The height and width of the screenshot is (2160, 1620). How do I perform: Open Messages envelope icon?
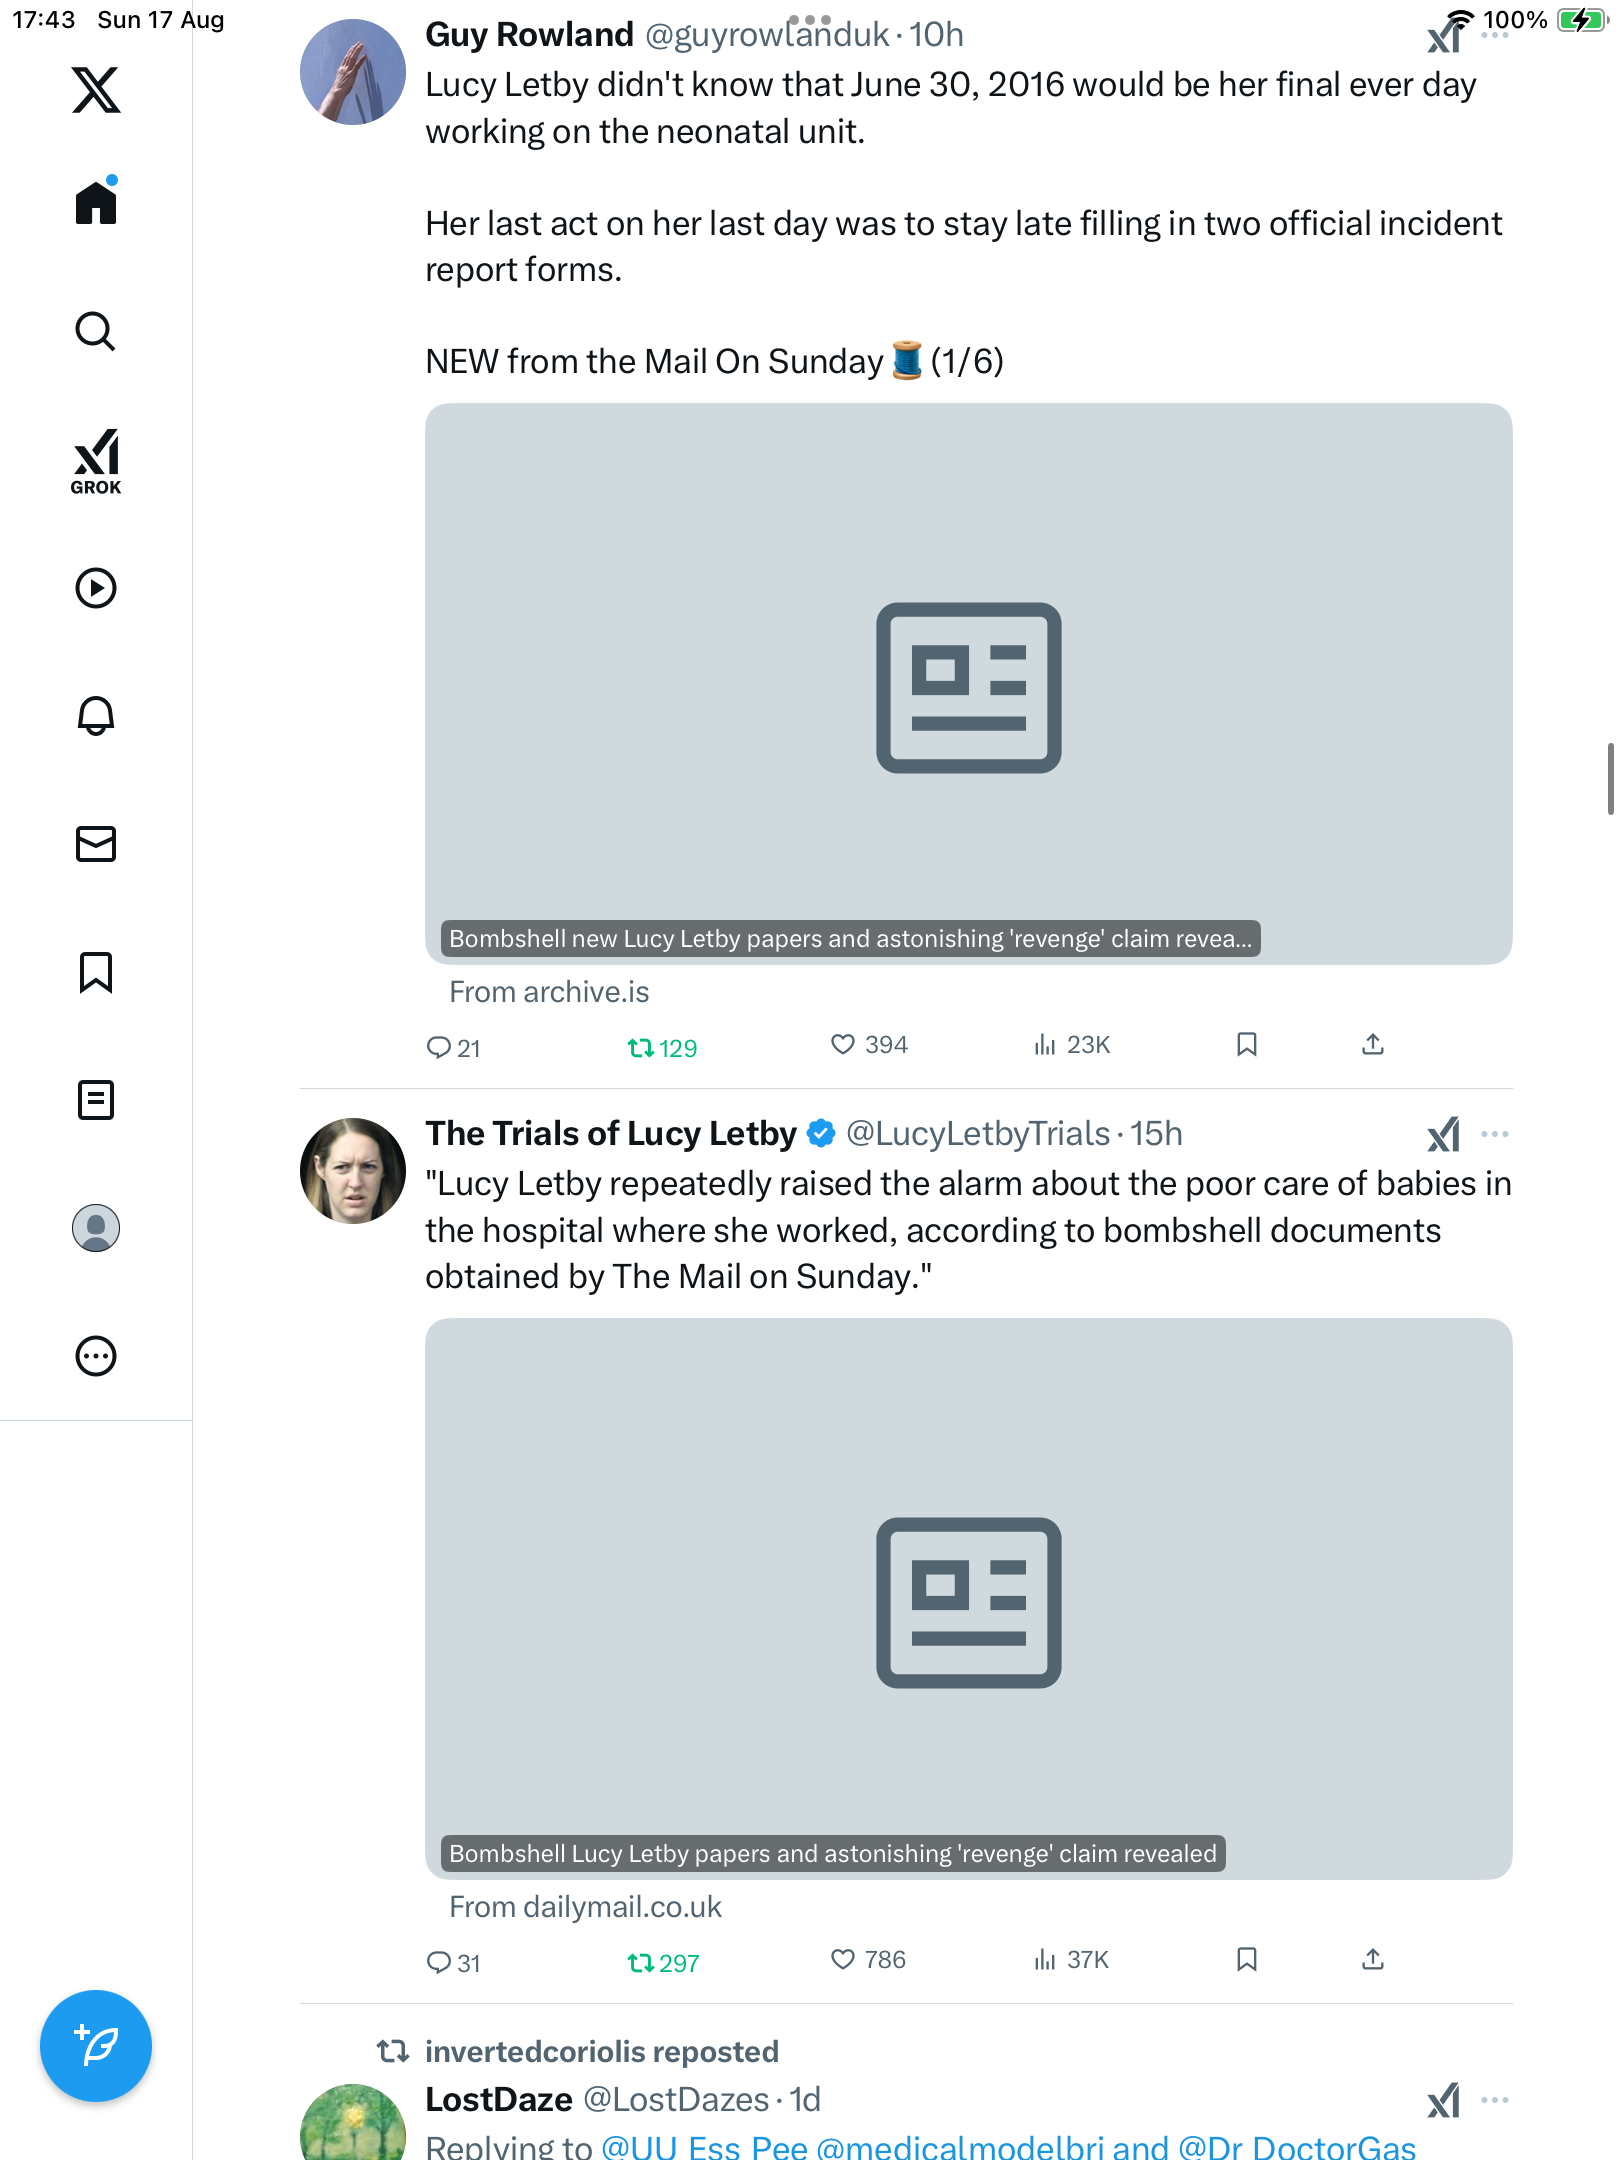pos(96,843)
